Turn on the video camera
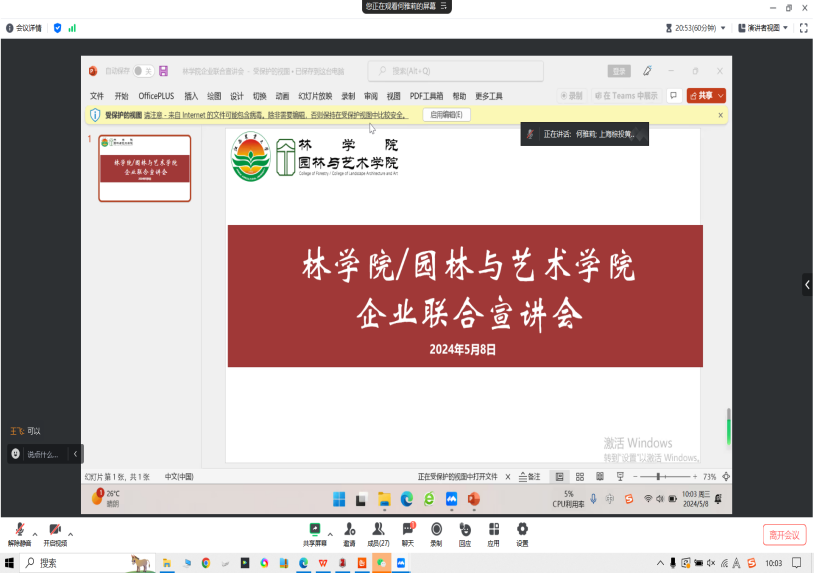Screen dimensions: 814x573 [x=55, y=530]
